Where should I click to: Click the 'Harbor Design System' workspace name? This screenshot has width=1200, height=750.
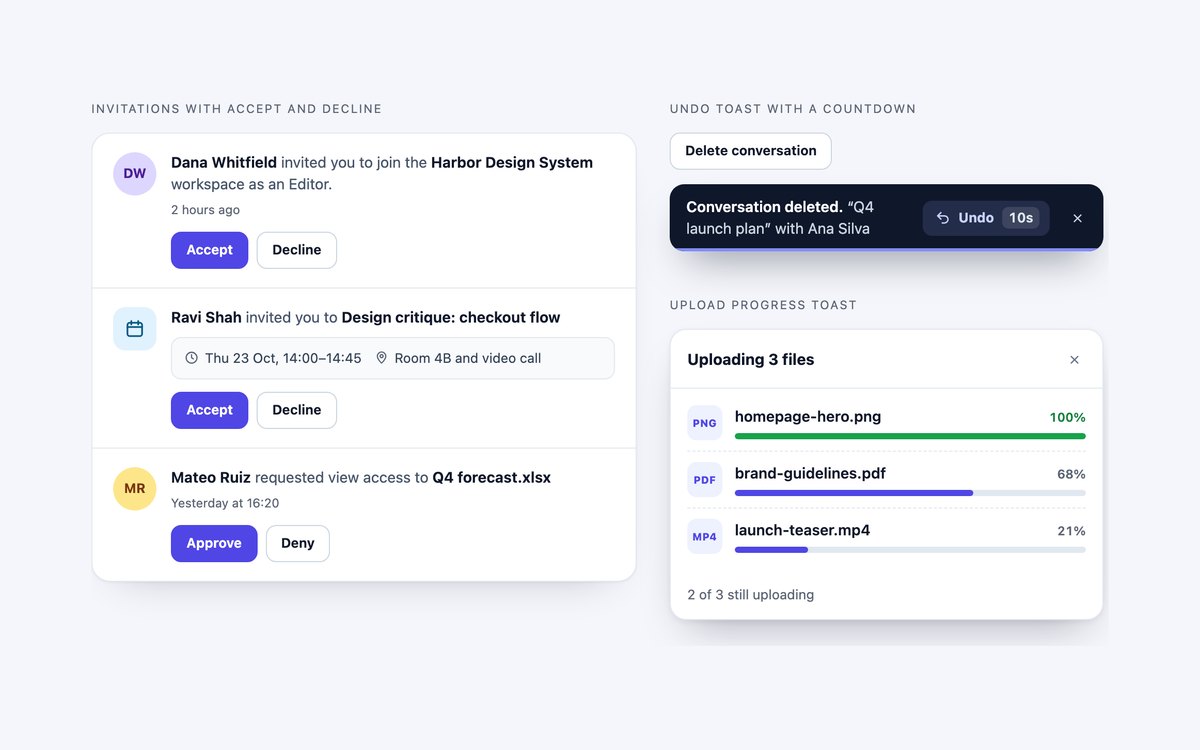[512, 163]
